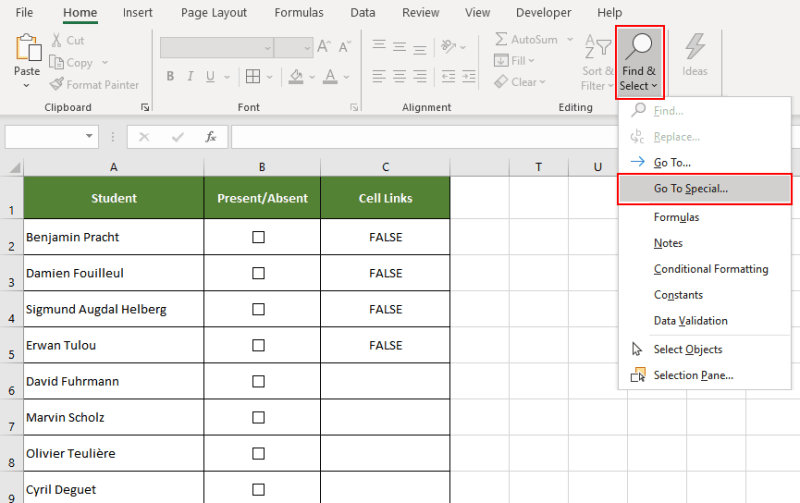Switch to the Data tab
Screen dimensions: 800x503
(363, 12)
